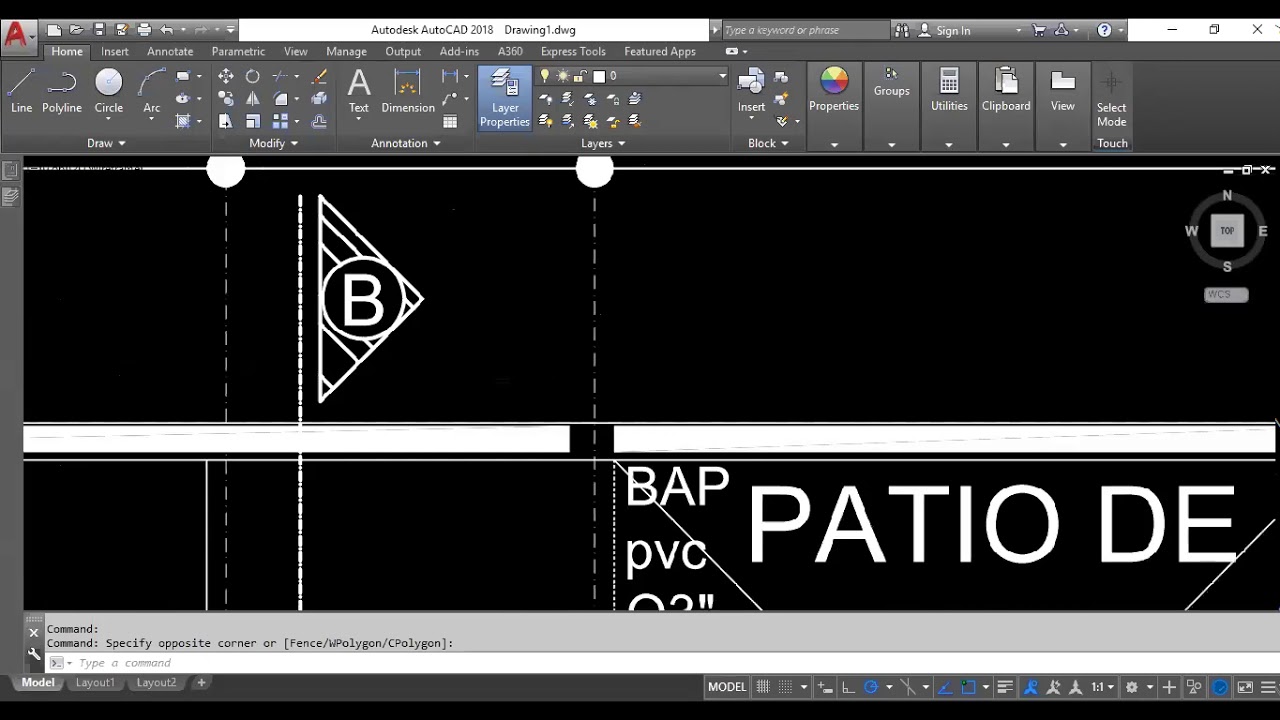The height and width of the screenshot is (720, 1280).
Task: Click the Erase tool icon
Action: click(319, 76)
